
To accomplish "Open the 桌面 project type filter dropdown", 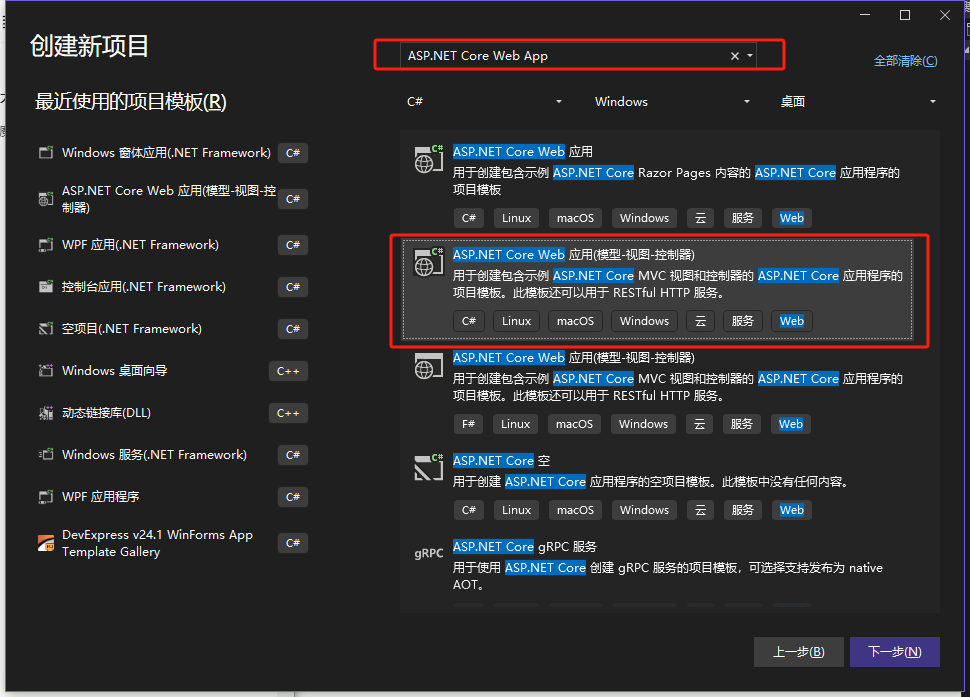I will pos(858,101).
